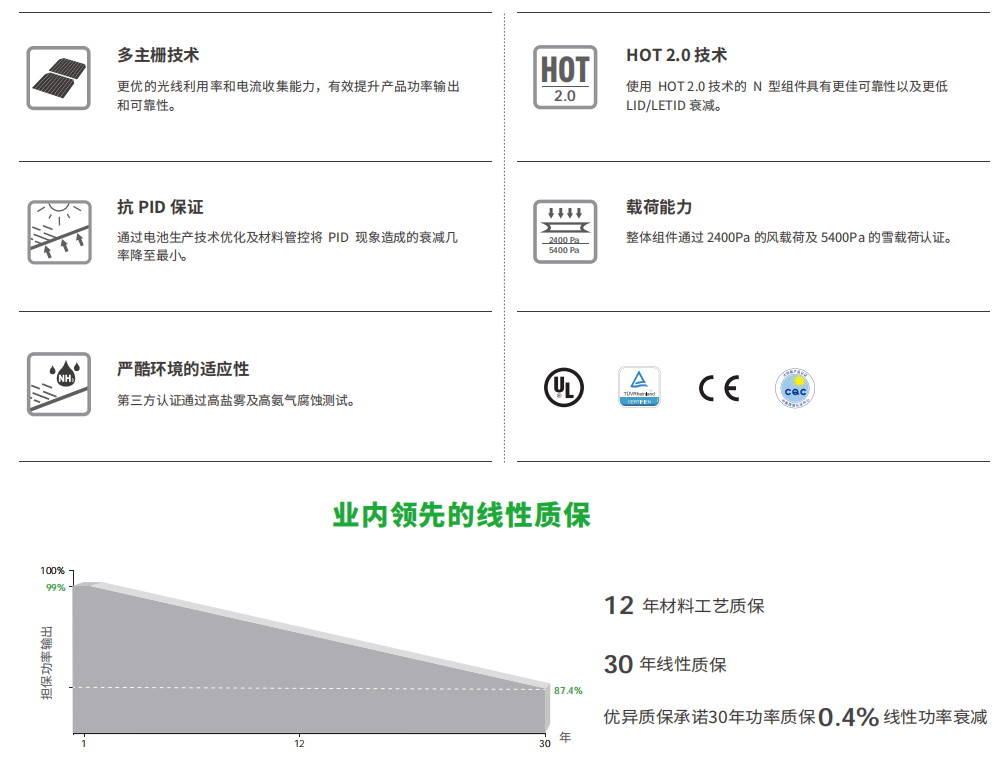Click the multi-busbar solar cell icon
998x757 pixels.
58,77
